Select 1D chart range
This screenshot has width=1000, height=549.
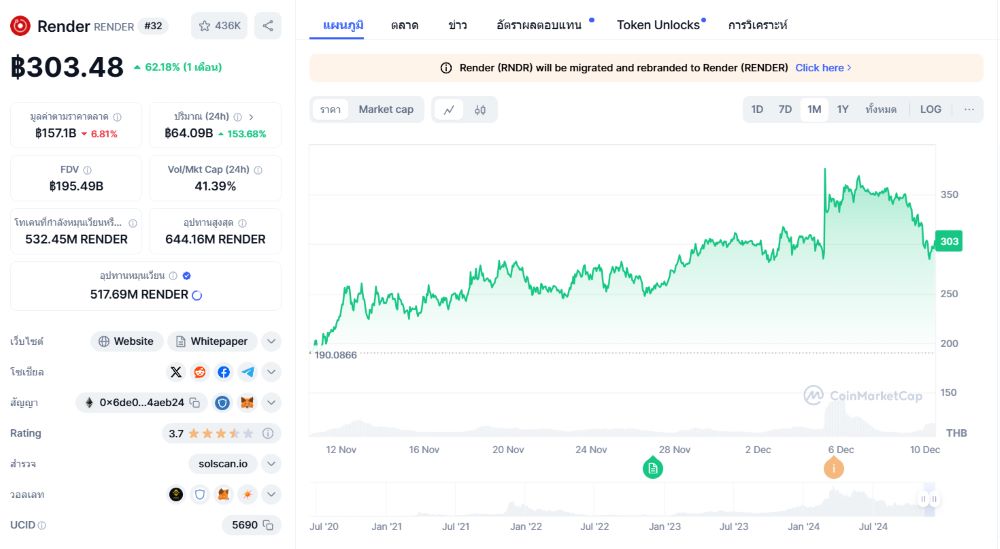coord(757,110)
